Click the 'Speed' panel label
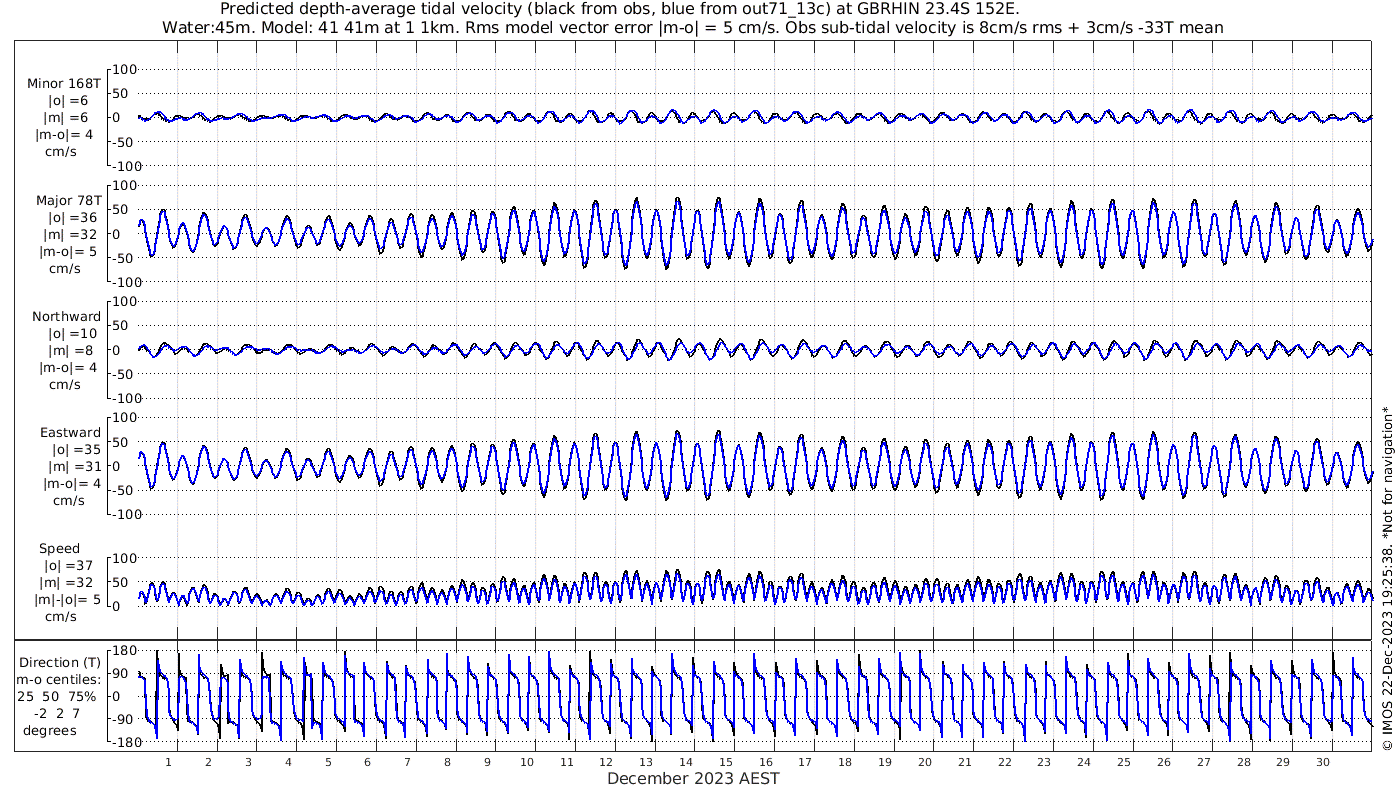Viewport: 1400px width, 800px height. click(60, 549)
